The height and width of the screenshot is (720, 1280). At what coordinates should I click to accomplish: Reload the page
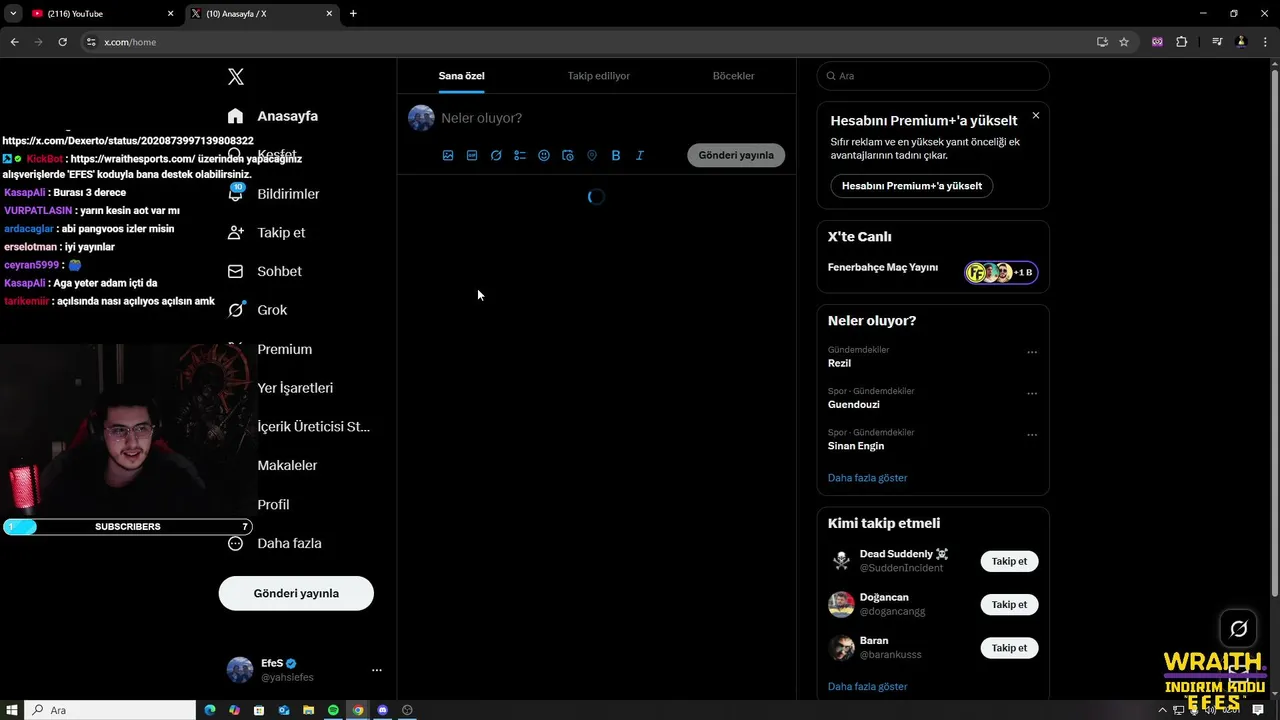(x=62, y=42)
